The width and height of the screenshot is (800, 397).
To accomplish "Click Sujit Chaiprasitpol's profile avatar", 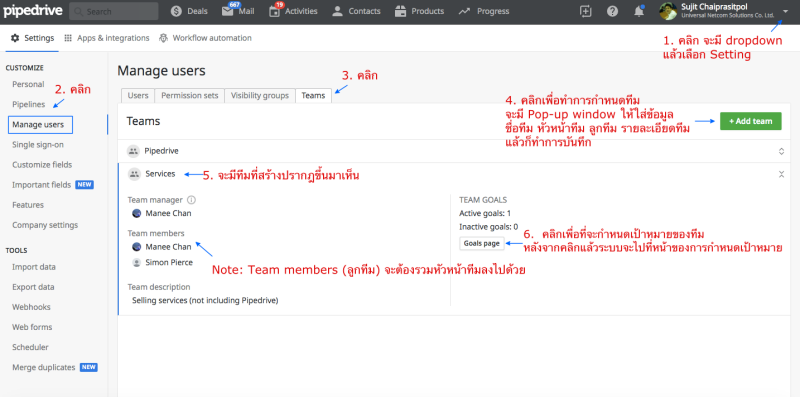I will point(668,11).
